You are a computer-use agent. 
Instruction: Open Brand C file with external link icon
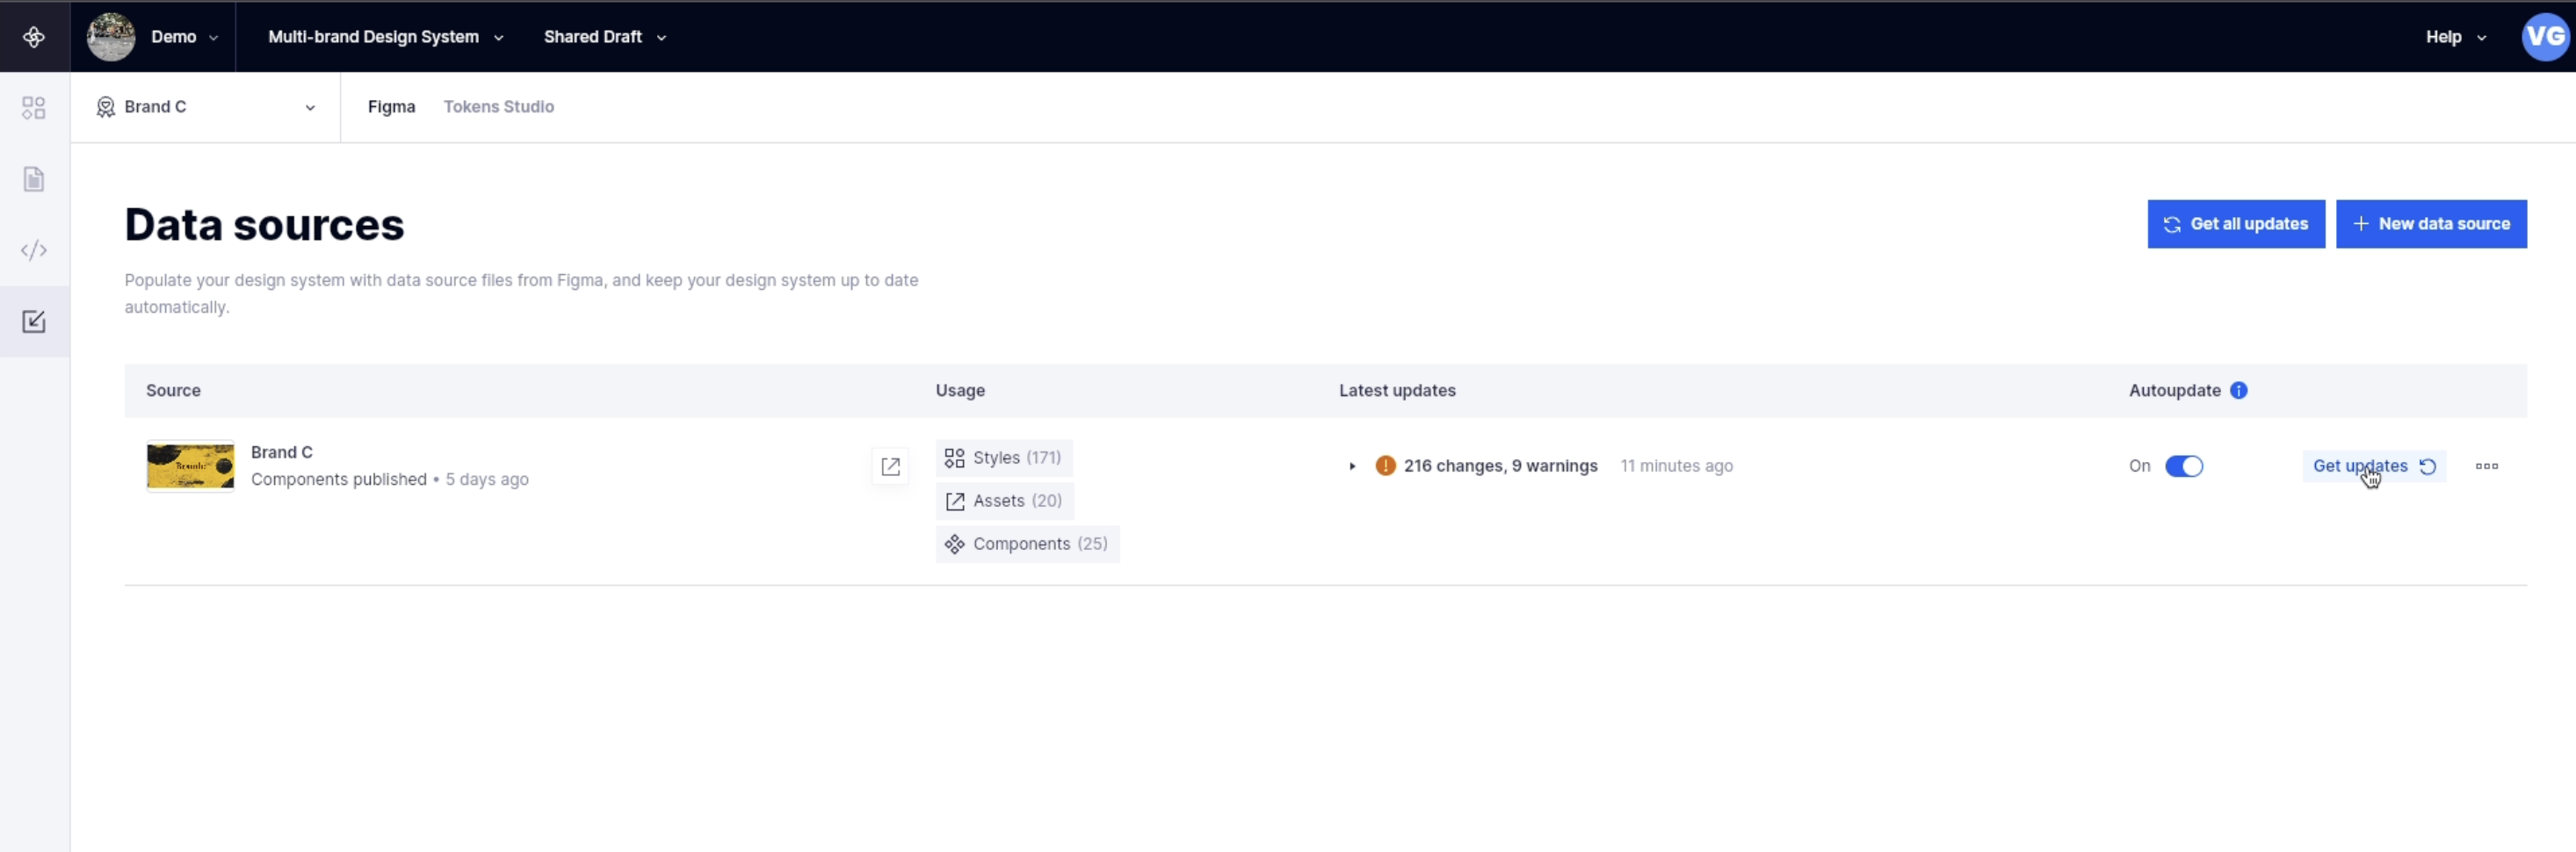tap(890, 466)
